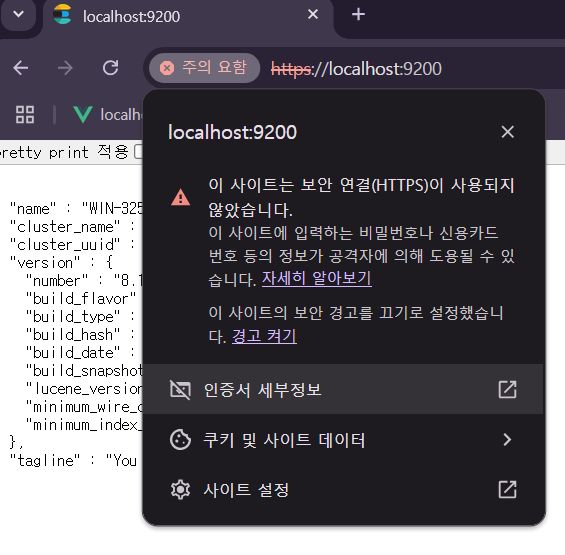Open a new tab with plus button
The image size is (565, 555).
(x=358, y=14)
